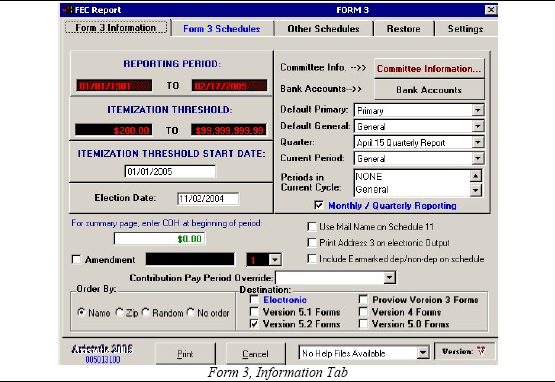The width and height of the screenshot is (555, 382).
Task: Select Order By Zip radio button
Action: tap(120, 312)
